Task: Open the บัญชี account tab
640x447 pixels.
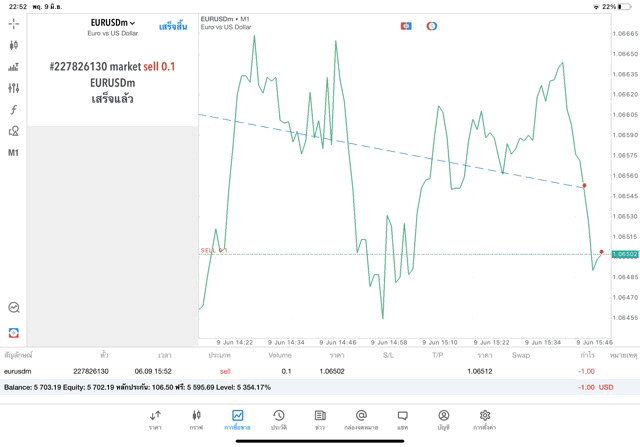Action: [x=443, y=419]
